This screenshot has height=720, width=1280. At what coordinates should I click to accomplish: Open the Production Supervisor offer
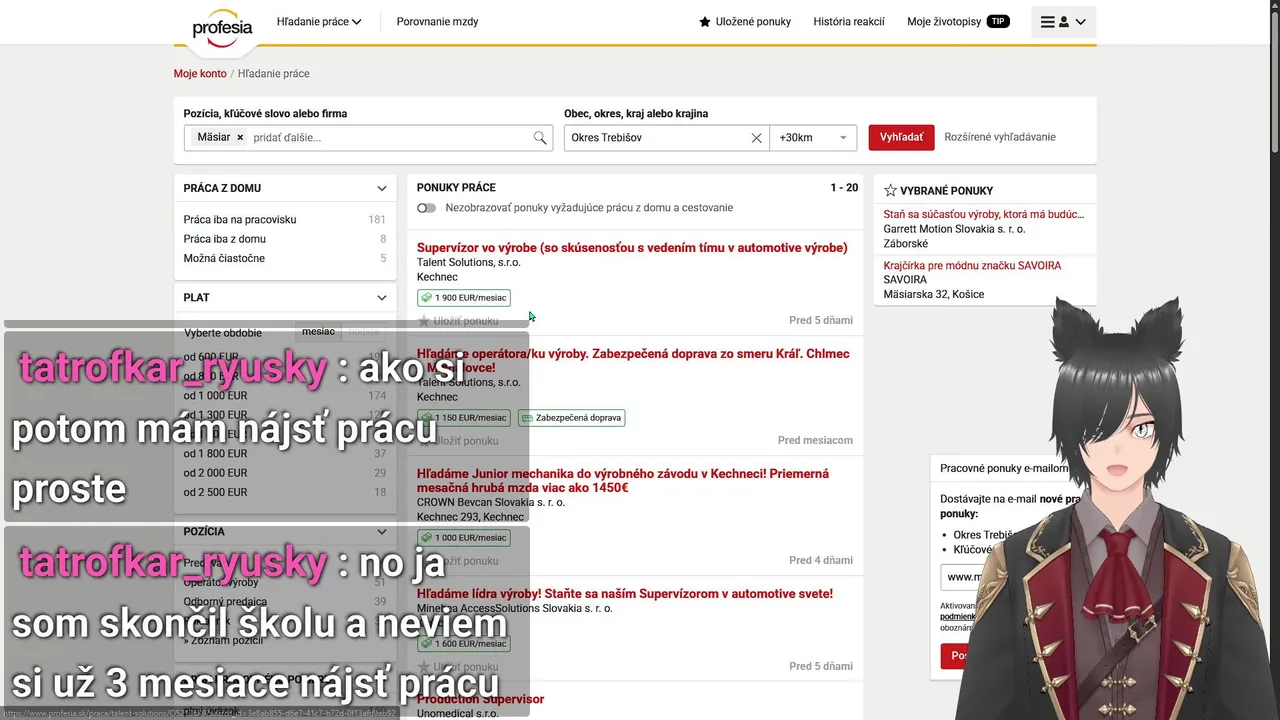(x=481, y=699)
